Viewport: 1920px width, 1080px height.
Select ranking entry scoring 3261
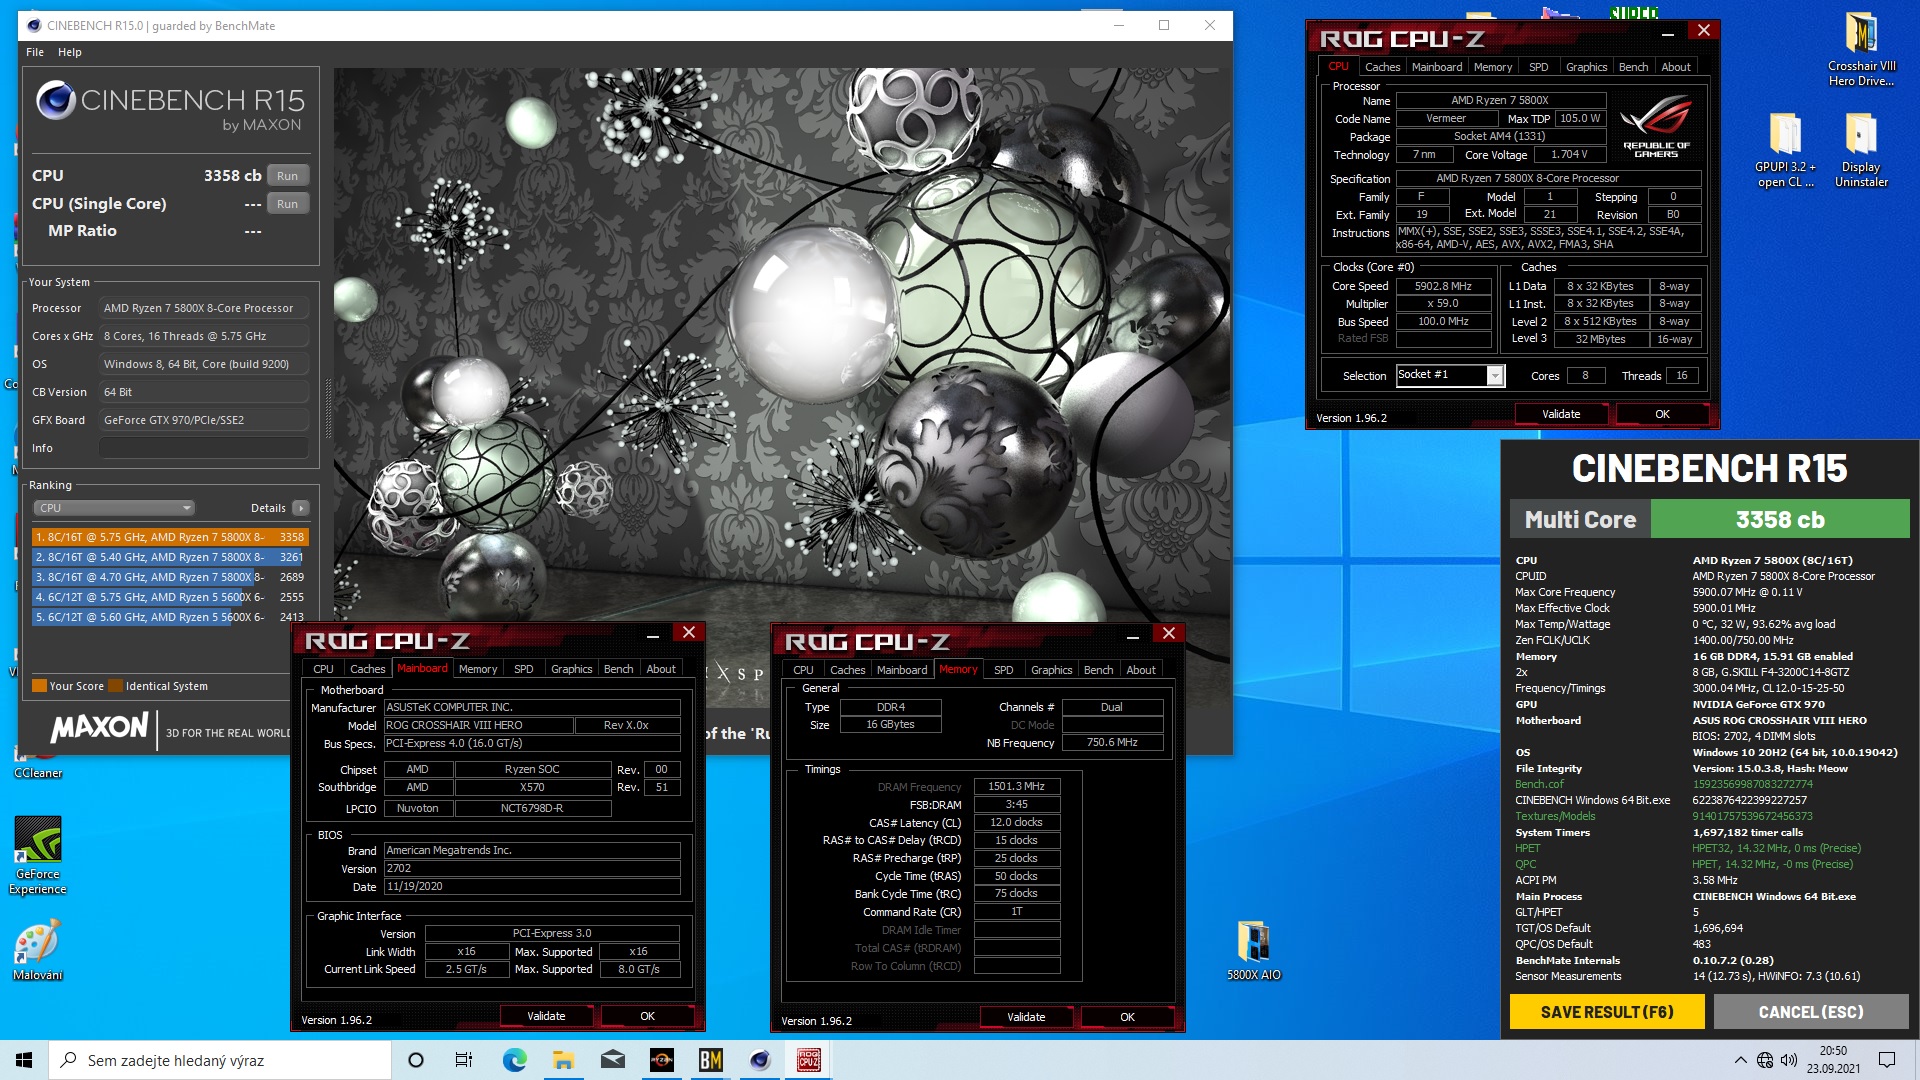pyautogui.click(x=169, y=557)
